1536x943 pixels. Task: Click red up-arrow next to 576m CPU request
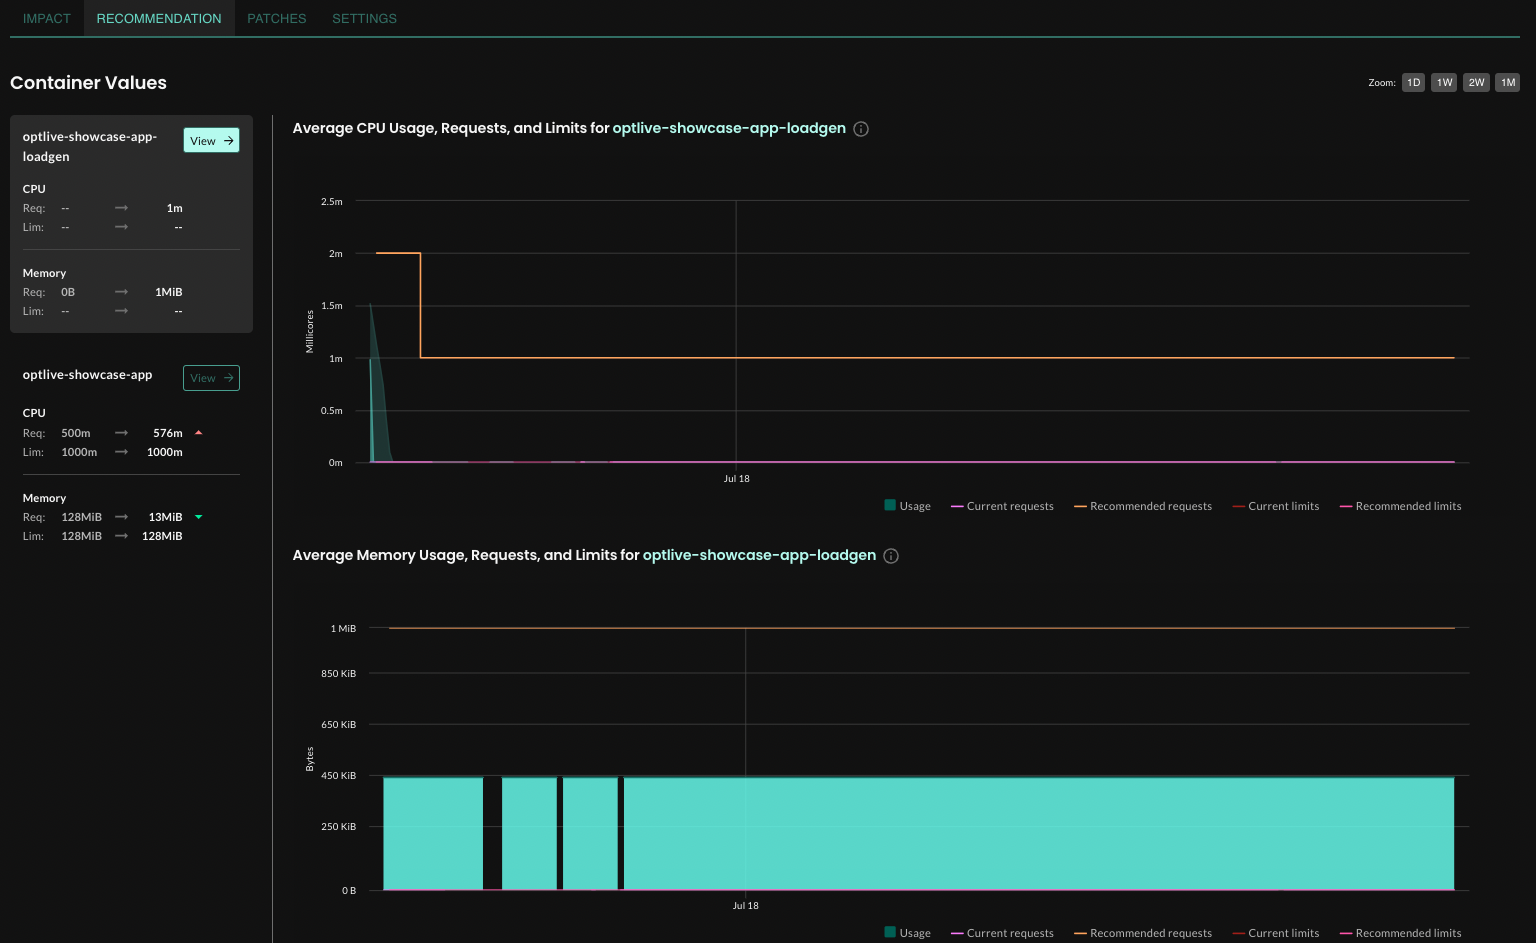[199, 433]
